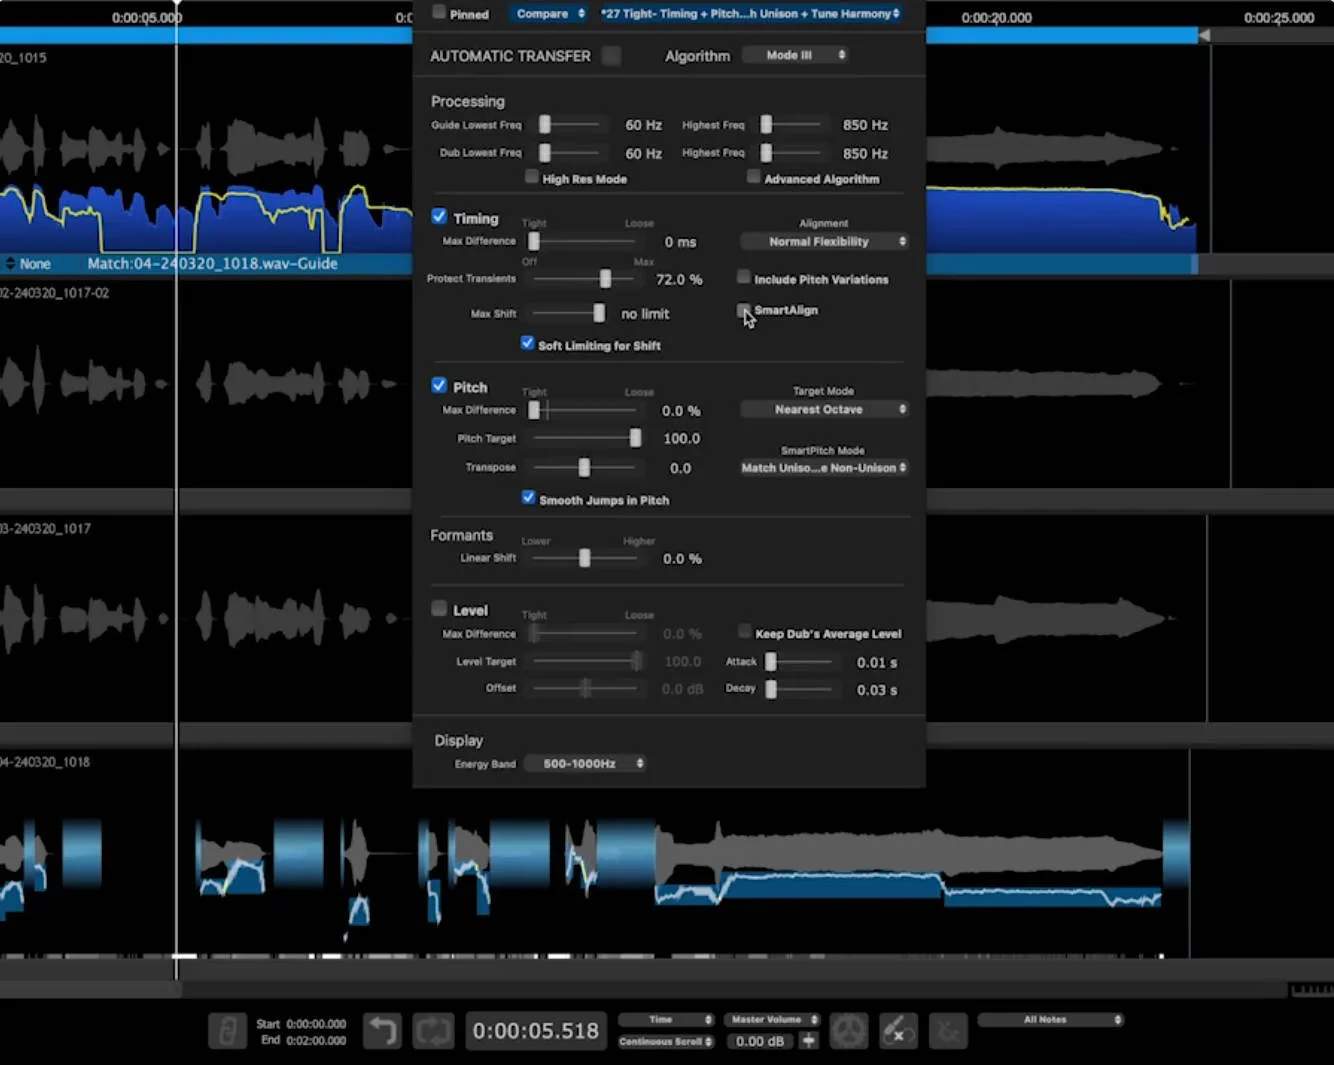Click the chain link icon in bottom toolbar
Image resolution: width=1334 pixels, height=1065 pixels.
pos(227,1031)
